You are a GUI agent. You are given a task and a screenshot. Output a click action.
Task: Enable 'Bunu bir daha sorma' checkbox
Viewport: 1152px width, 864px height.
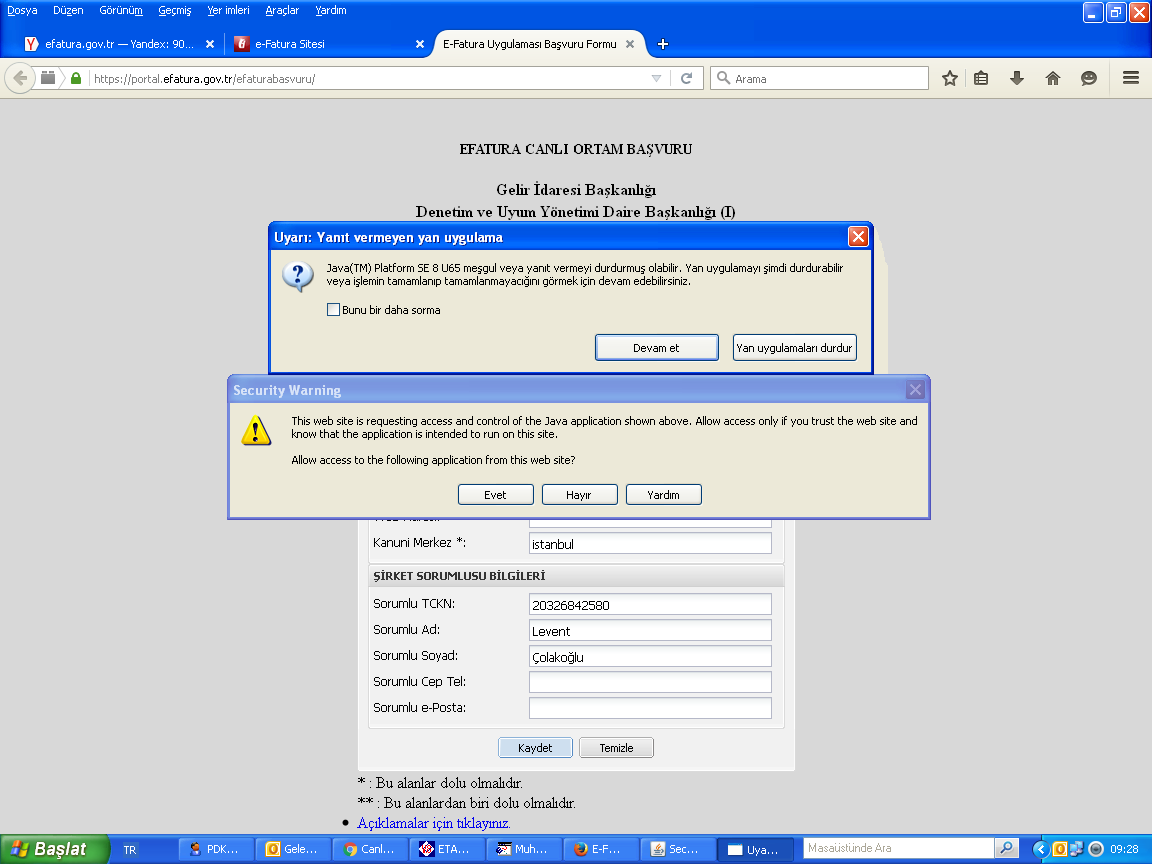point(334,310)
